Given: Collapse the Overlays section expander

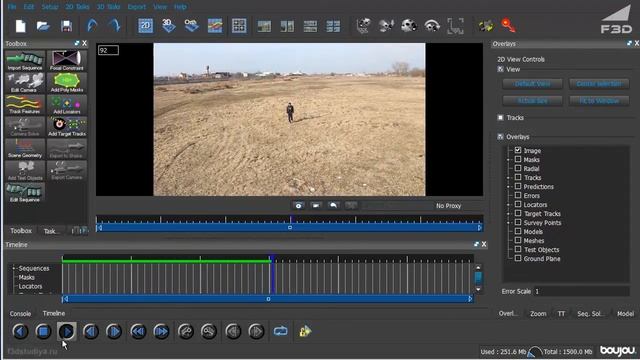Looking at the screenshot, I should [500, 137].
